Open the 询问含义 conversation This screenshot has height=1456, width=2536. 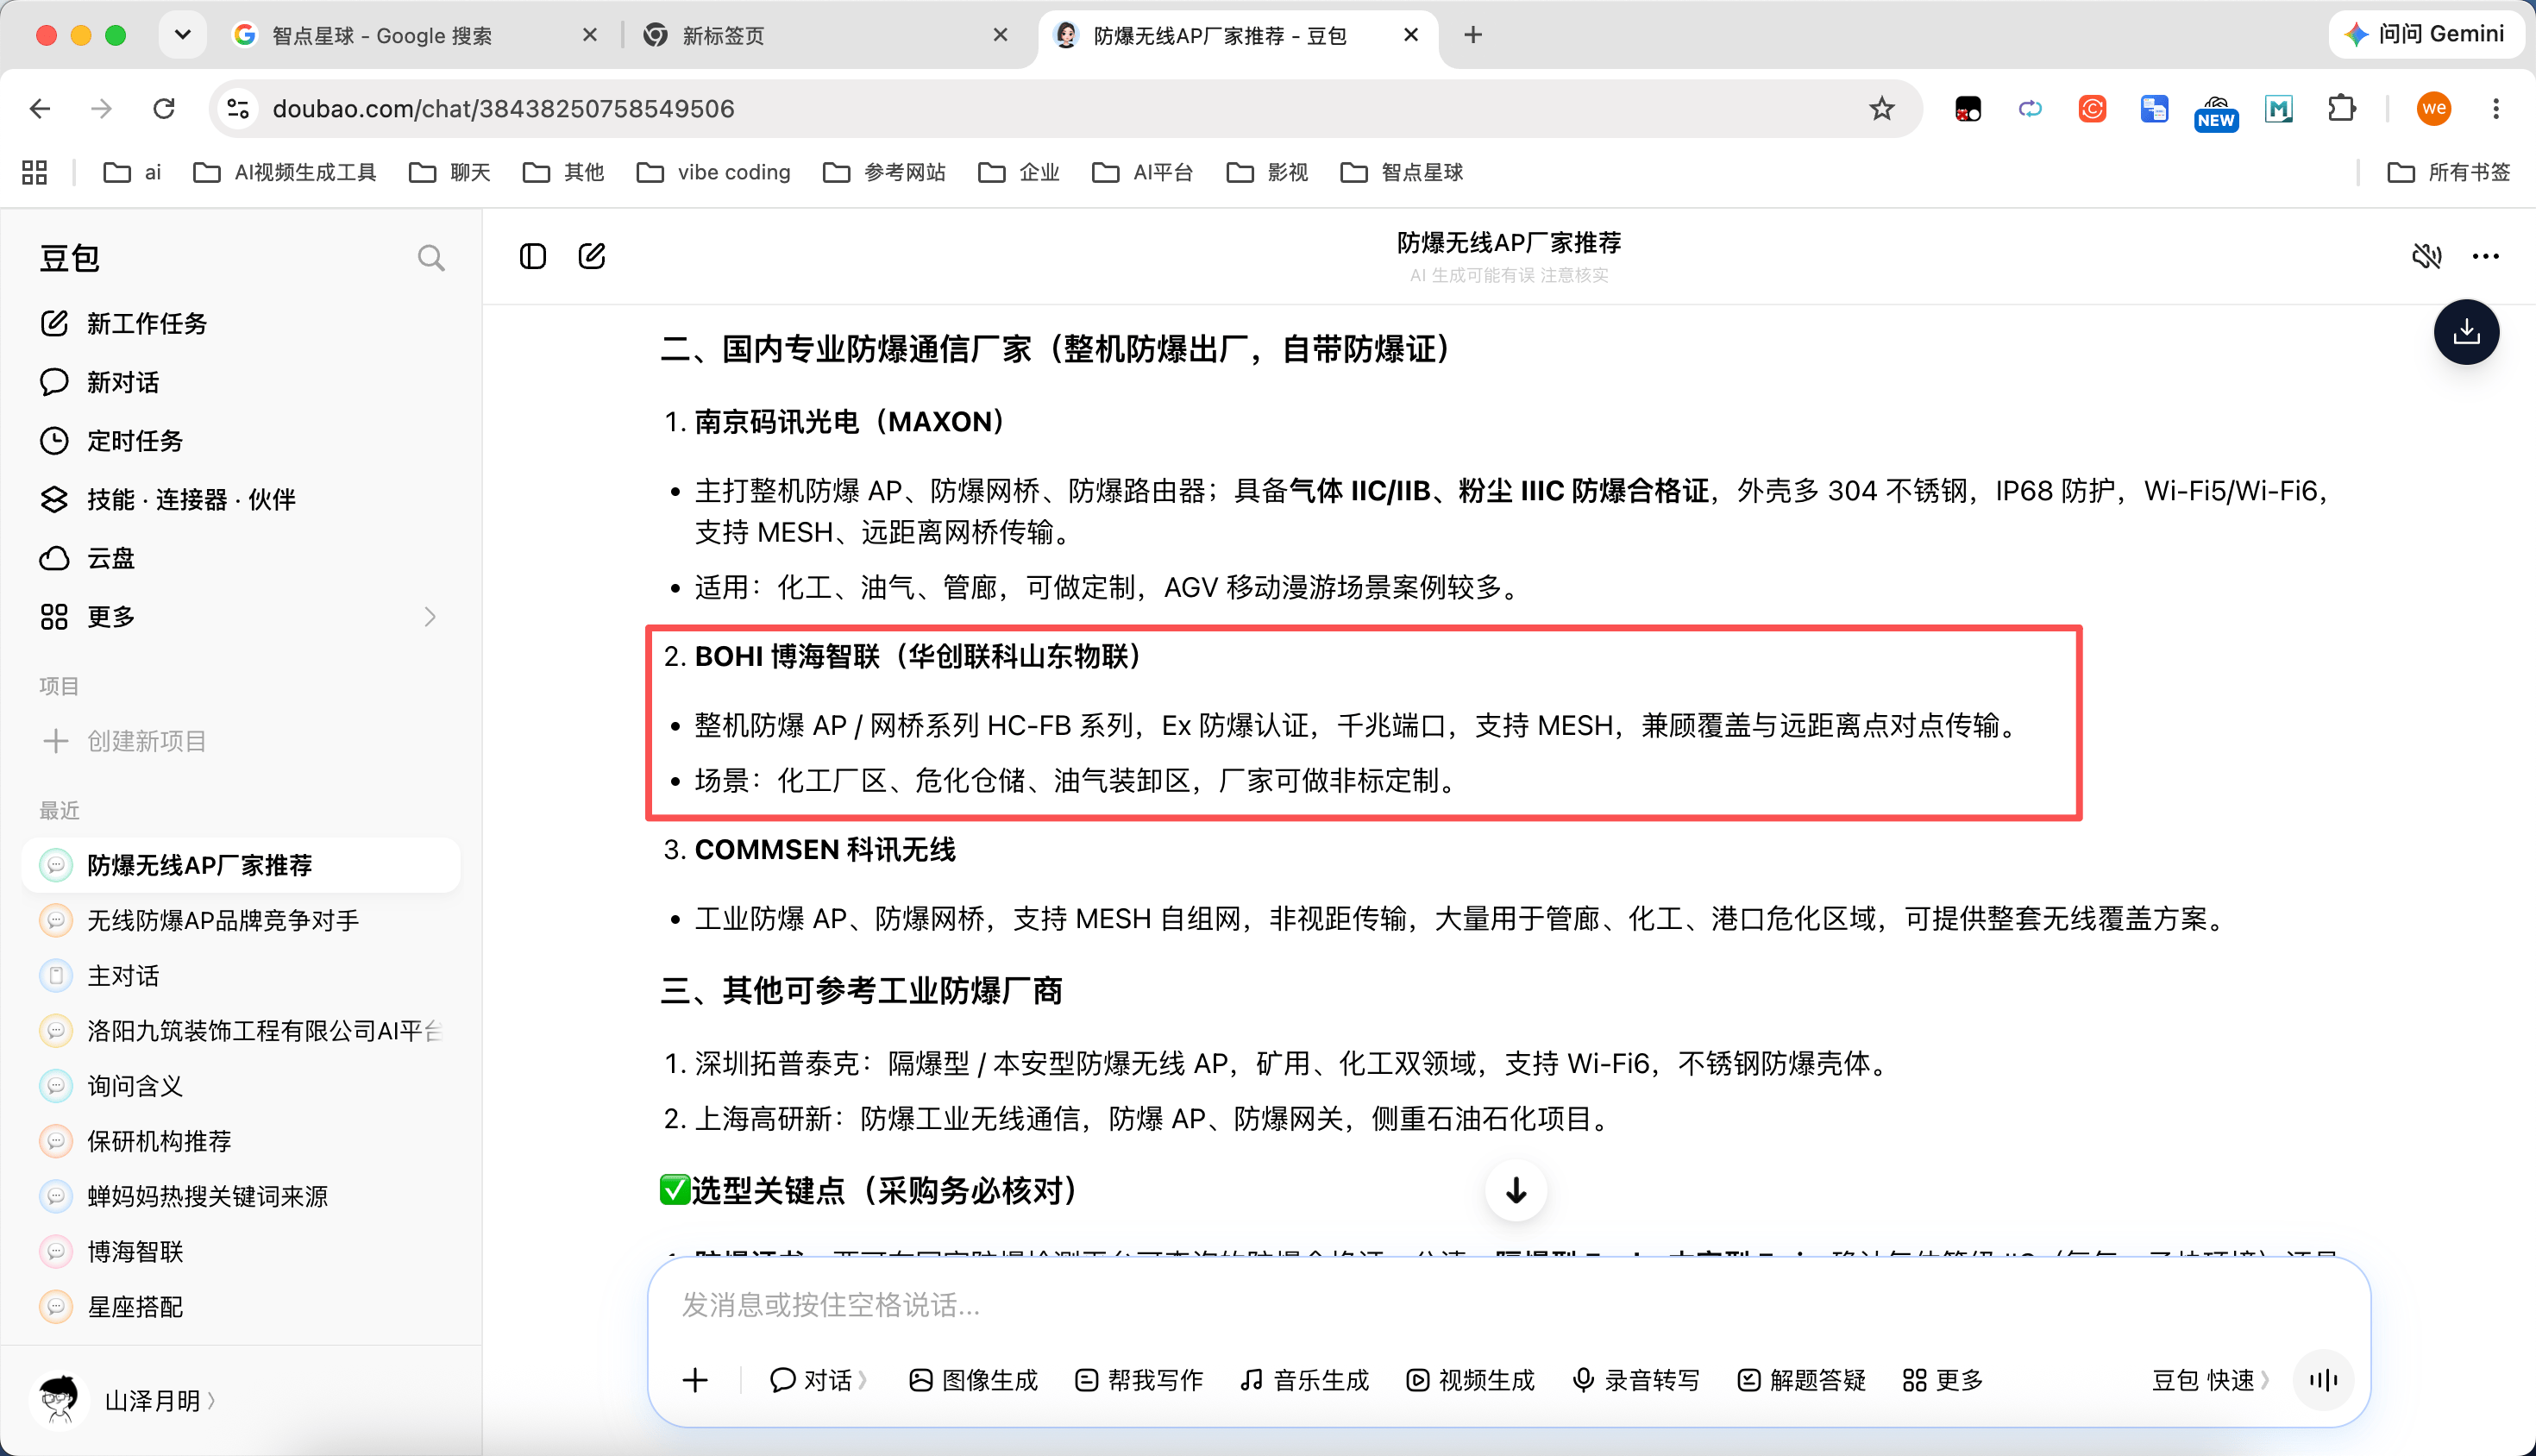point(240,1086)
